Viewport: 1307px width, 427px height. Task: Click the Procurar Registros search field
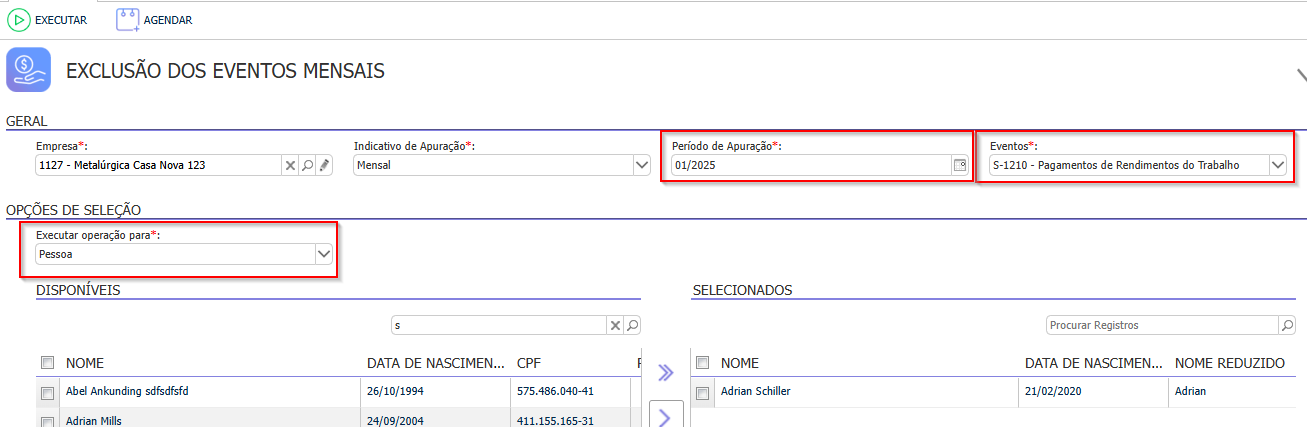pyautogui.click(x=1161, y=325)
